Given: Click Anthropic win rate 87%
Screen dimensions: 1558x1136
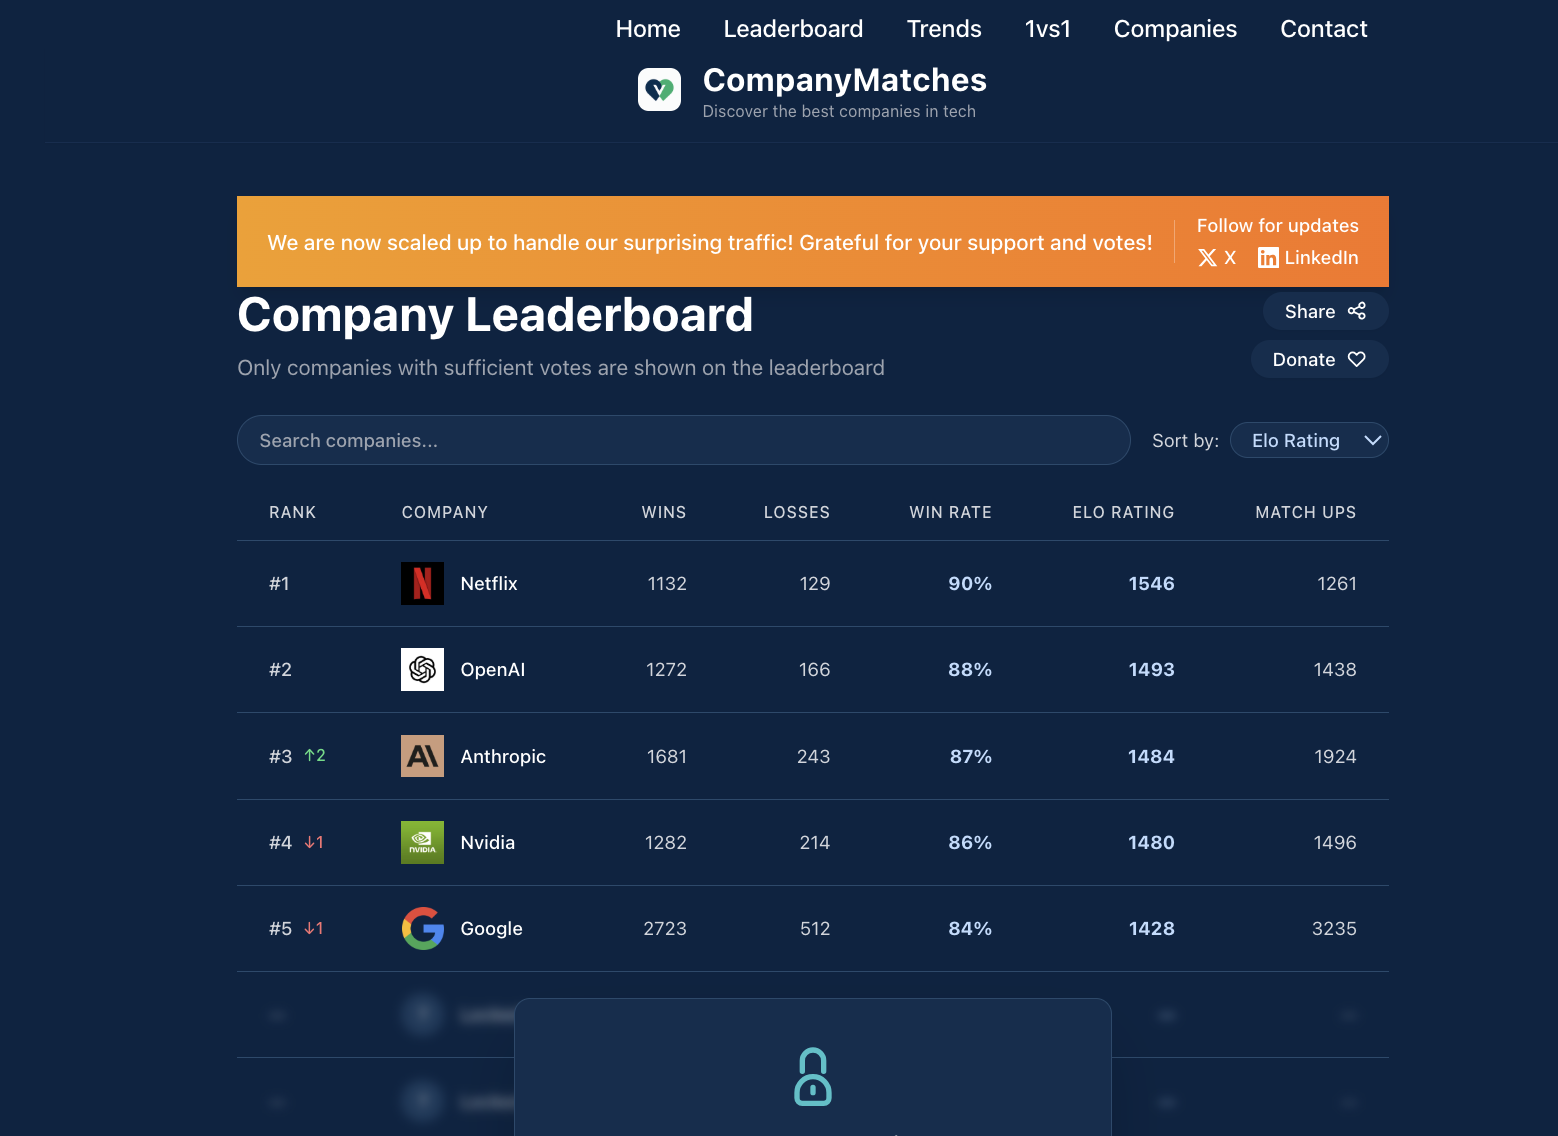Looking at the screenshot, I should point(971,756).
